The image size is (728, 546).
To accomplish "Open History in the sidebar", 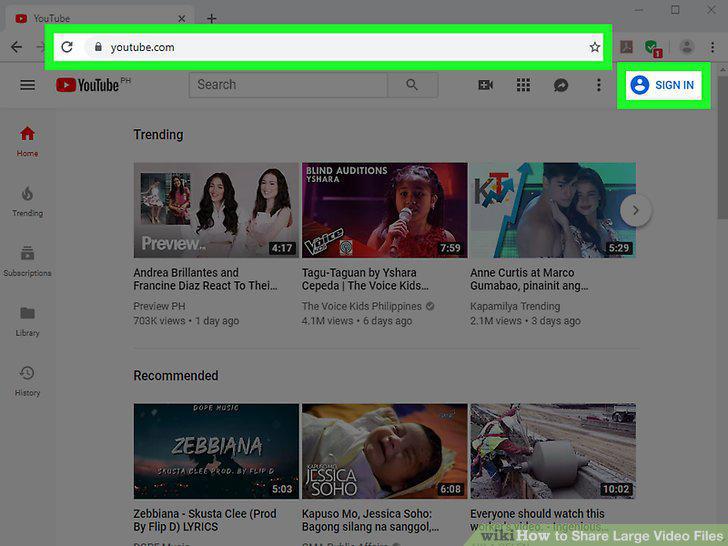I will [x=27, y=381].
